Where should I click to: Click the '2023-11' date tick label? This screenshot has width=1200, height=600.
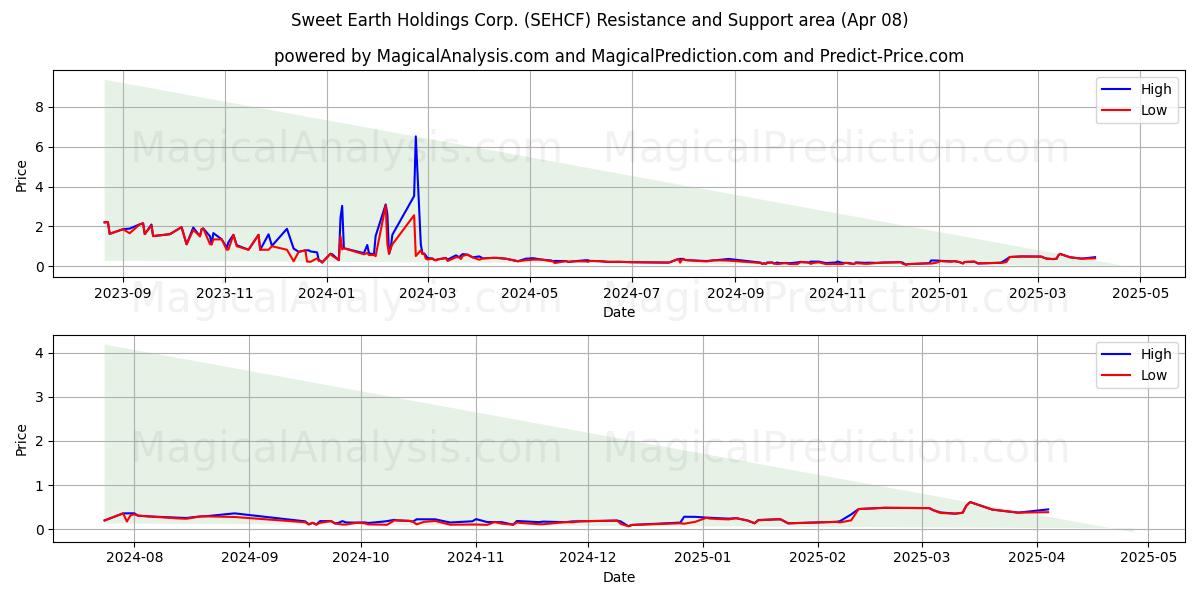(225, 293)
